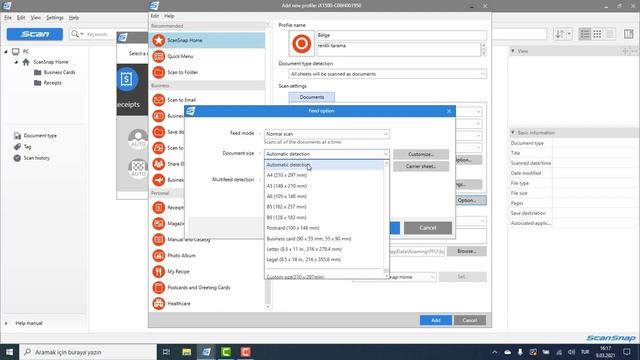Image resolution: width=640 pixels, height=360 pixels.
Task: Click the red profile image icon
Action: pyautogui.click(x=301, y=43)
